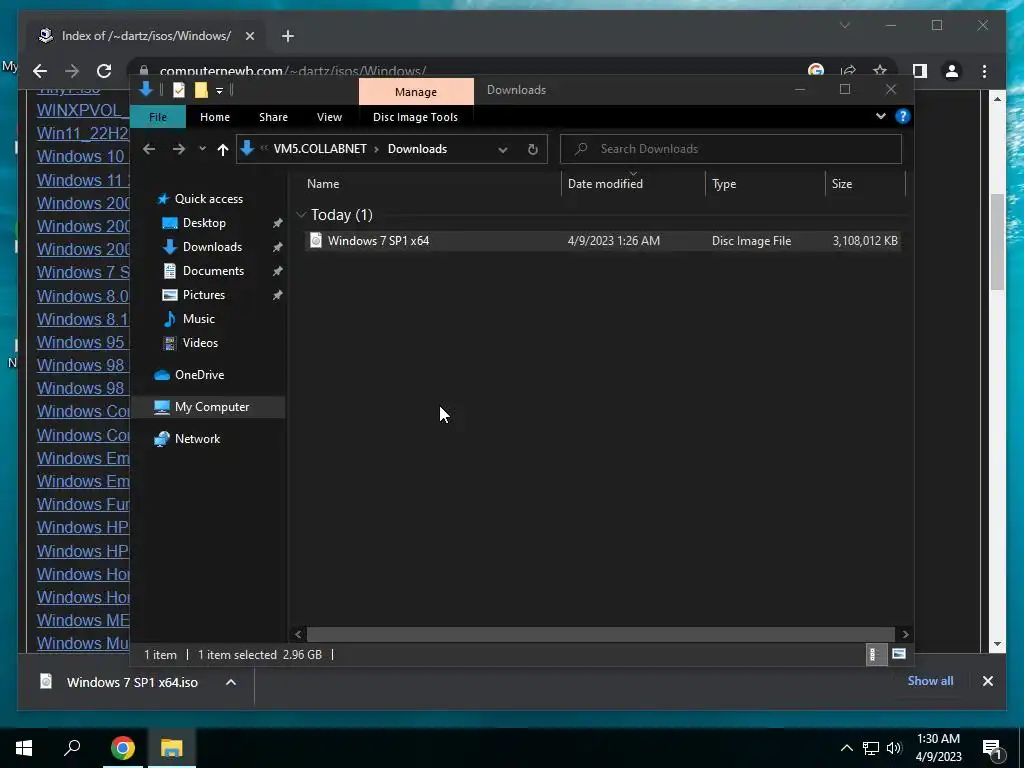The height and width of the screenshot is (768, 1024).
Task: Click horizontal scrollbar in file list
Action: pos(600,634)
